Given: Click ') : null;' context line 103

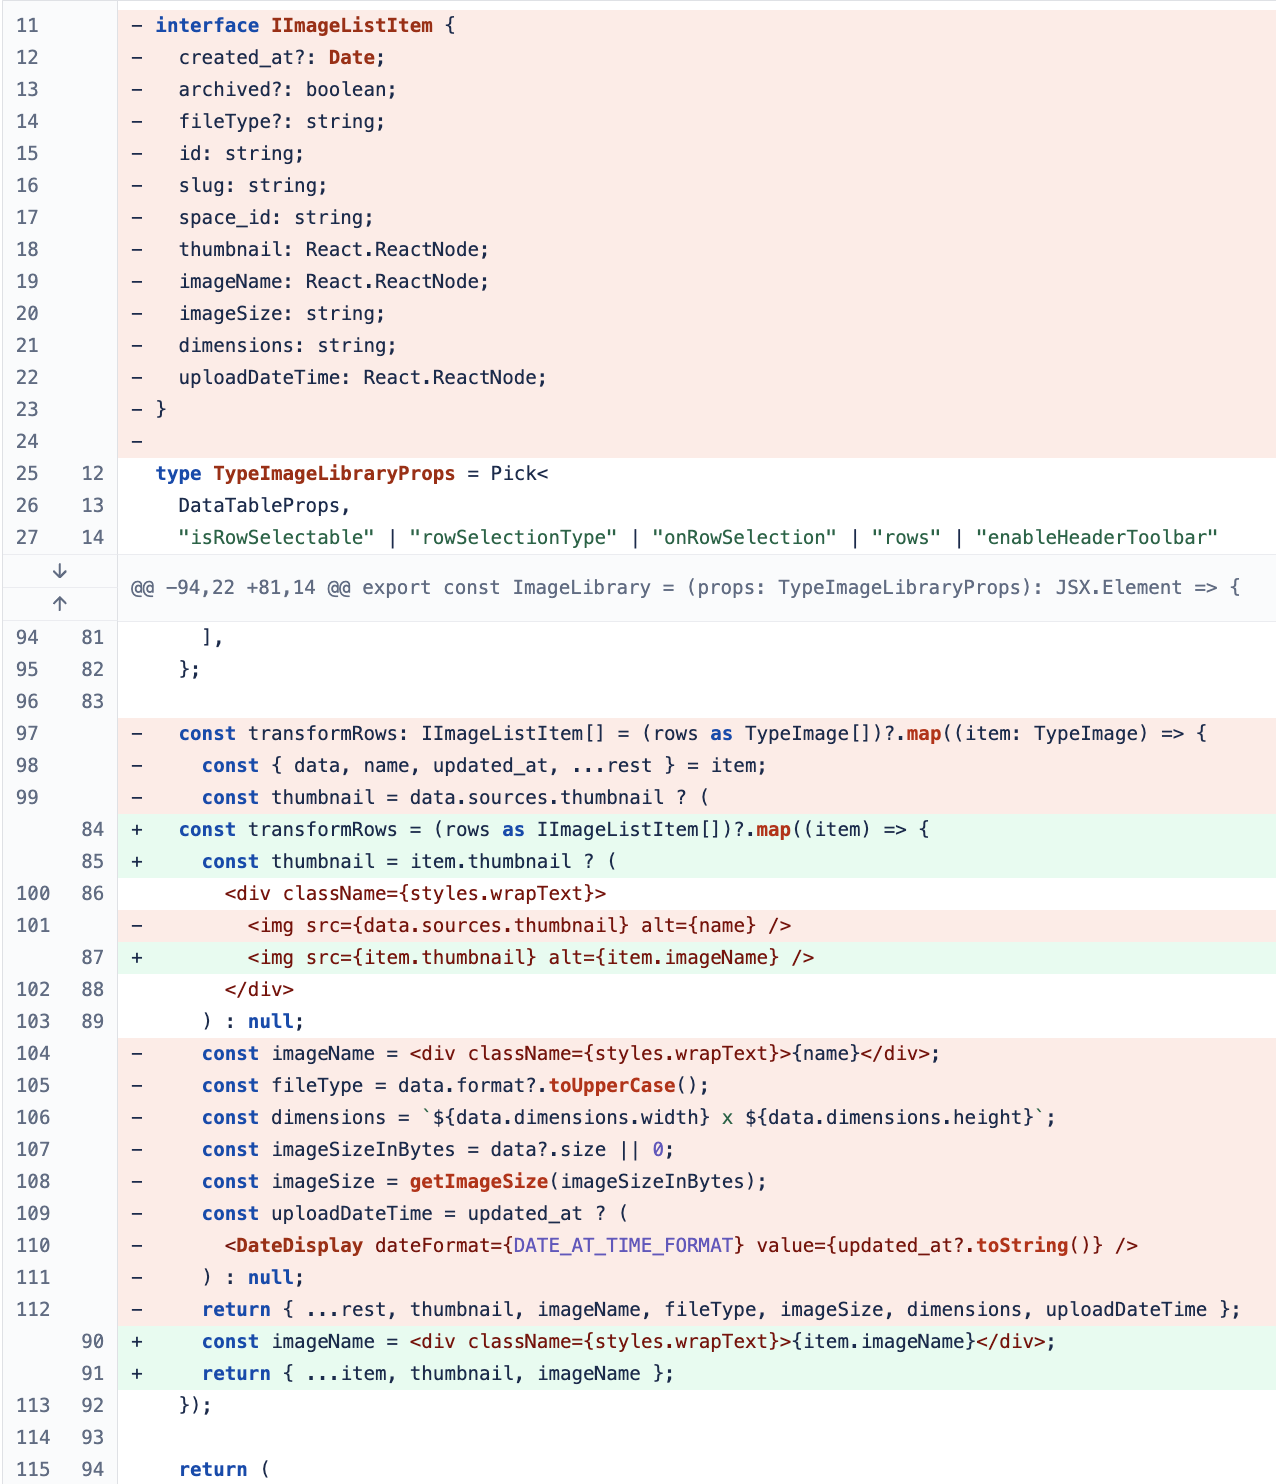Looking at the screenshot, I should 697,1021.
